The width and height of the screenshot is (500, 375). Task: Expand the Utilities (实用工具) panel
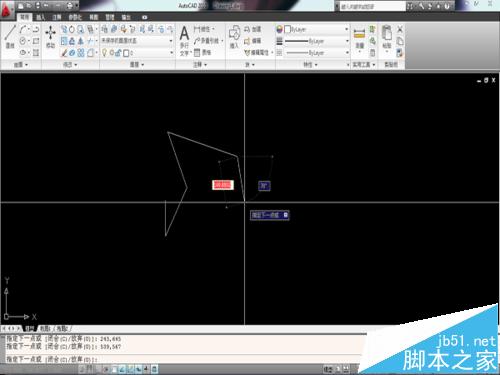(364, 65)
